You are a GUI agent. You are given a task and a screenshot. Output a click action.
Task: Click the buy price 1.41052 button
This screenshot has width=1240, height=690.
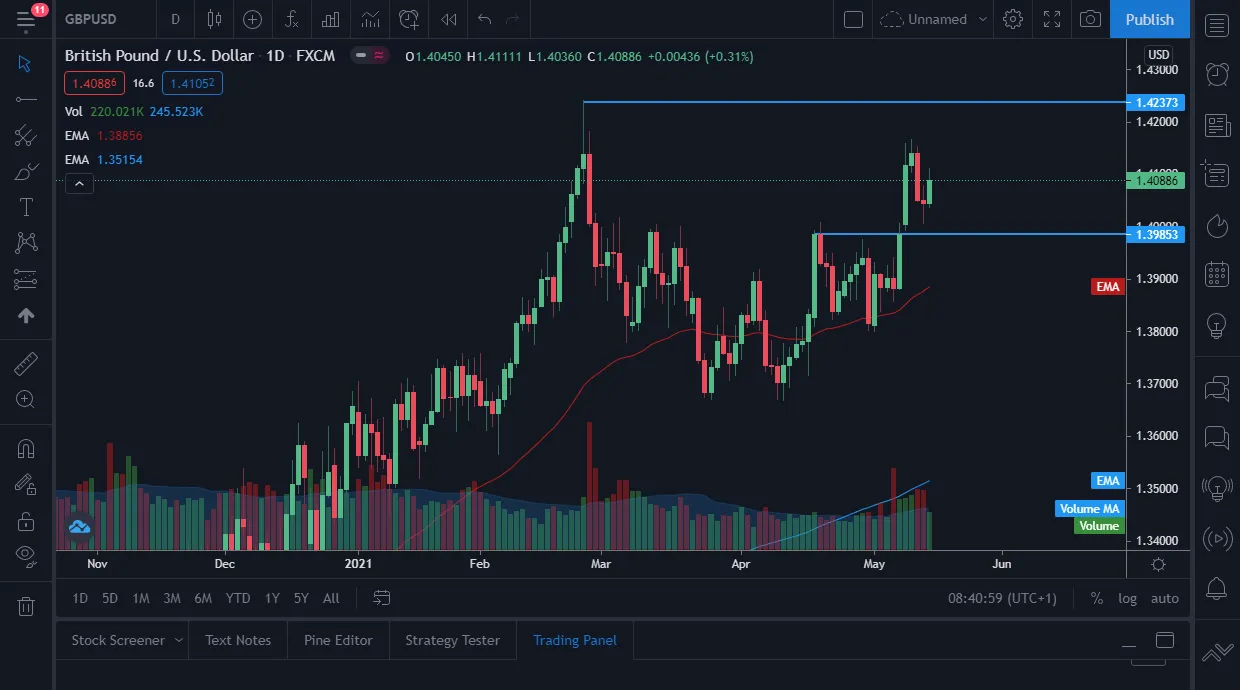[192, 83]
